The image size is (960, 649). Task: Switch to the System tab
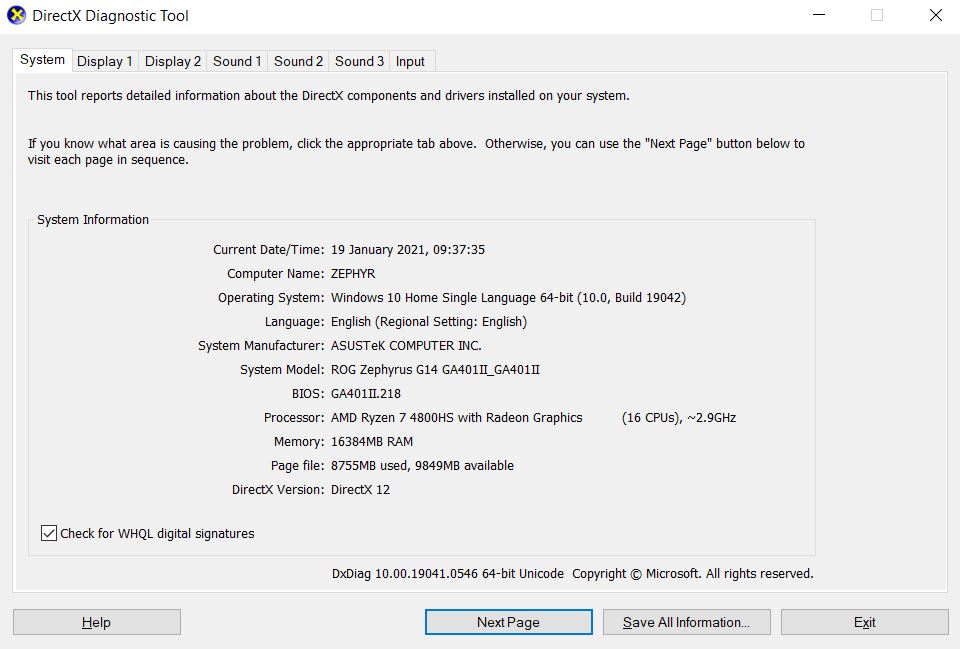point(42,60)
